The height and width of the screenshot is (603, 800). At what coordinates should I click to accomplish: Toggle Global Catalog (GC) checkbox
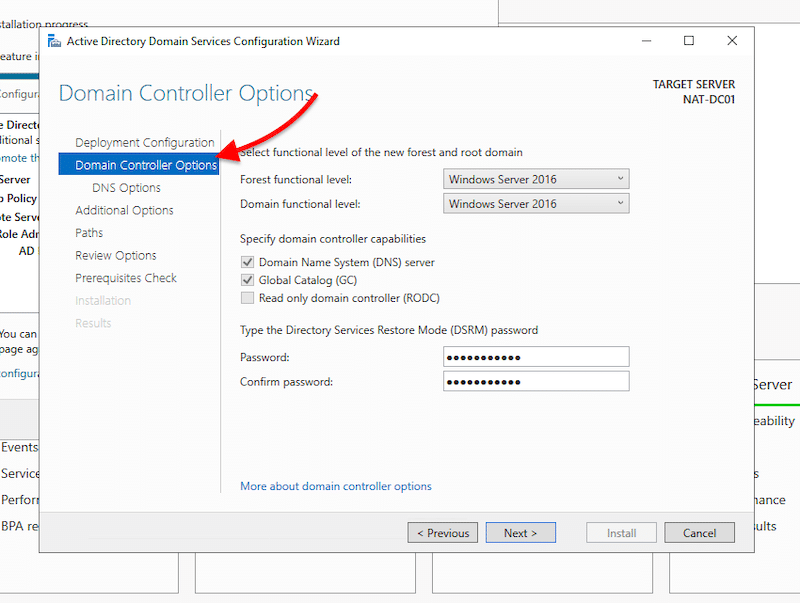click(x=247, y=280)
